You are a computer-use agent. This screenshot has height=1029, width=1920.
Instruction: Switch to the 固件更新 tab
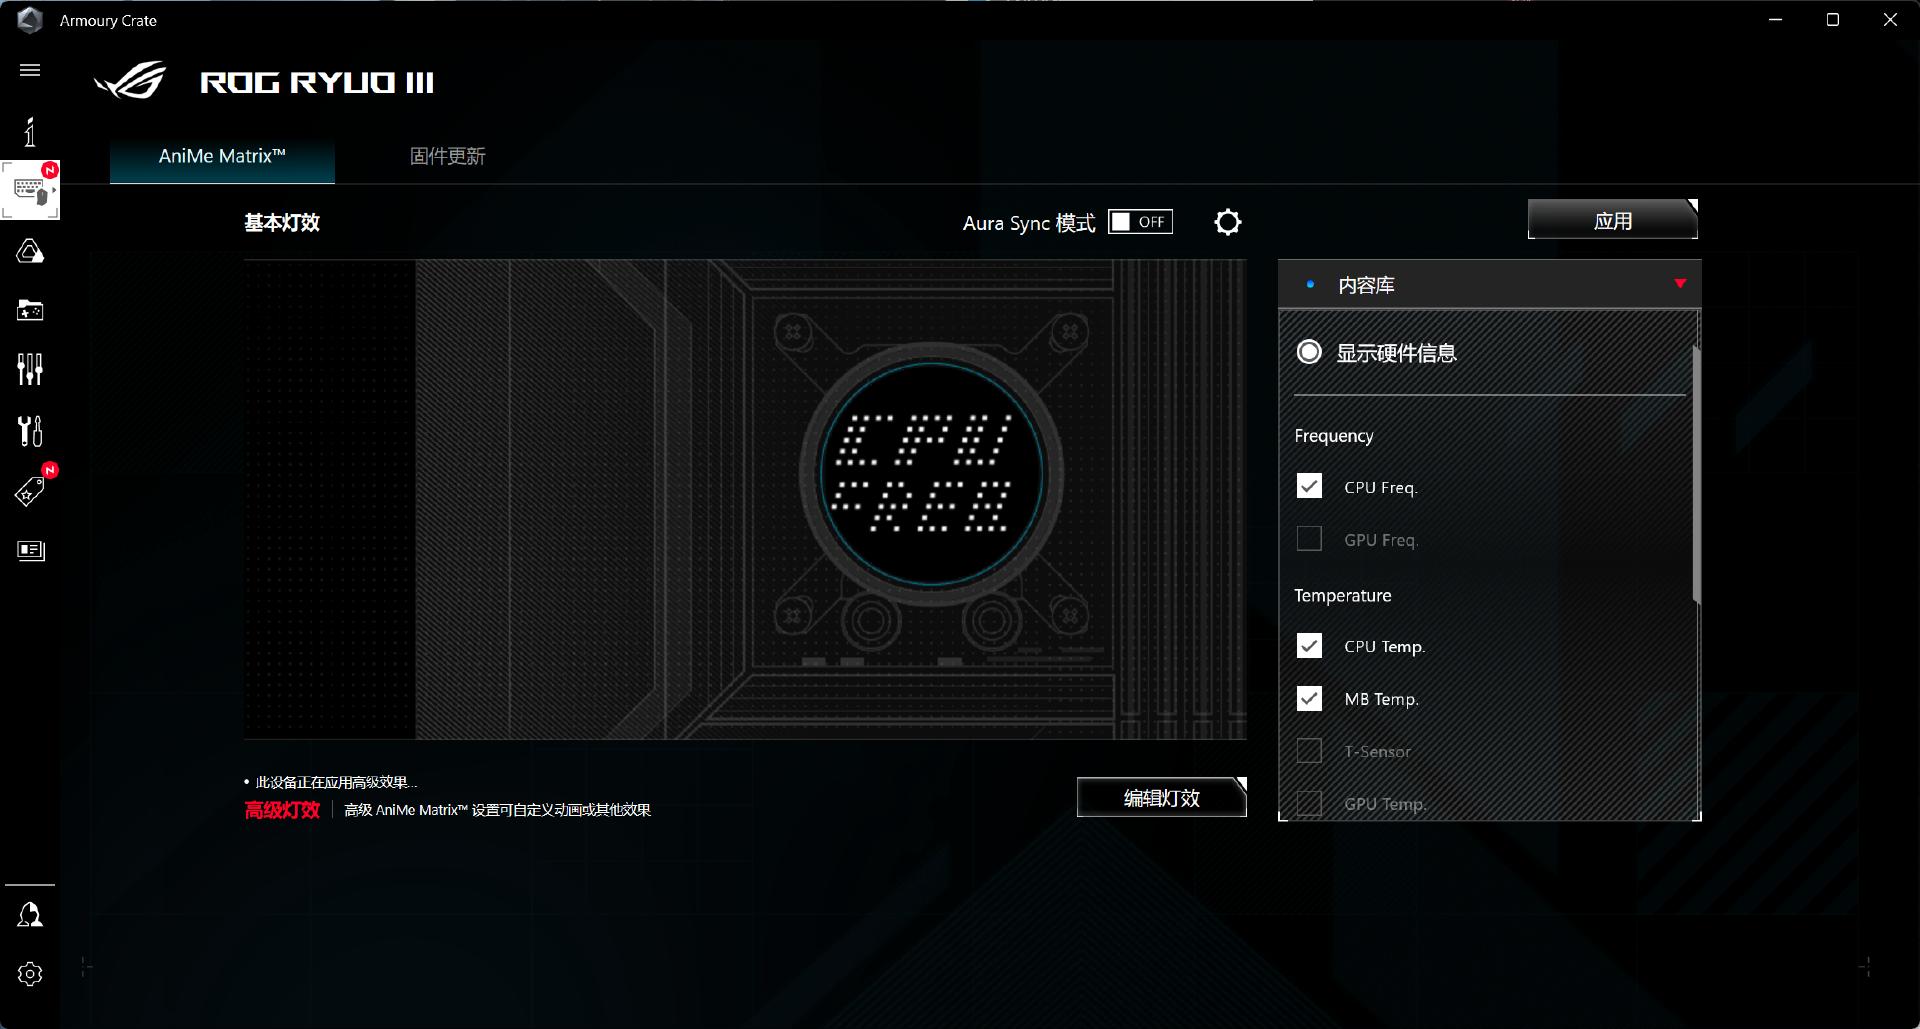pos(448,156)
